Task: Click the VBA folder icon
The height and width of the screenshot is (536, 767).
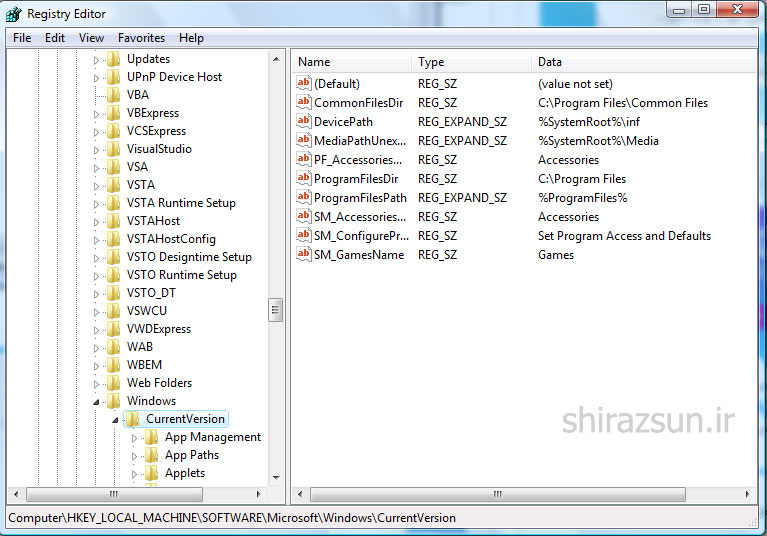Action: (x=114, y=95)
